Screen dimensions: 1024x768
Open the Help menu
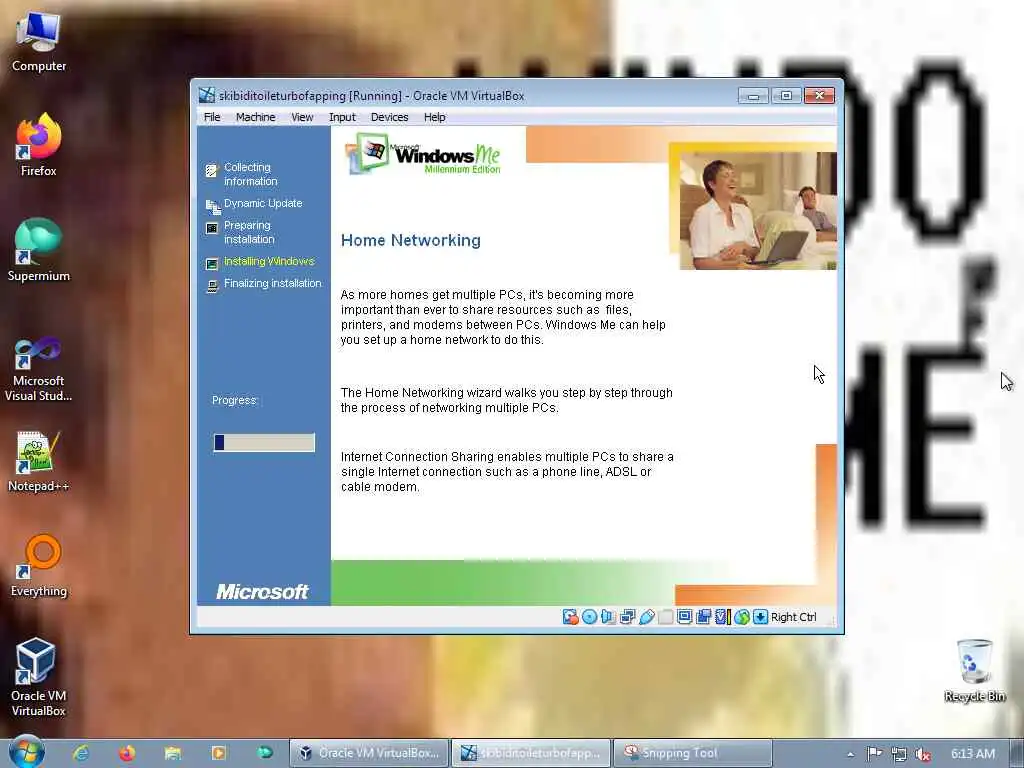pos(434,117)
